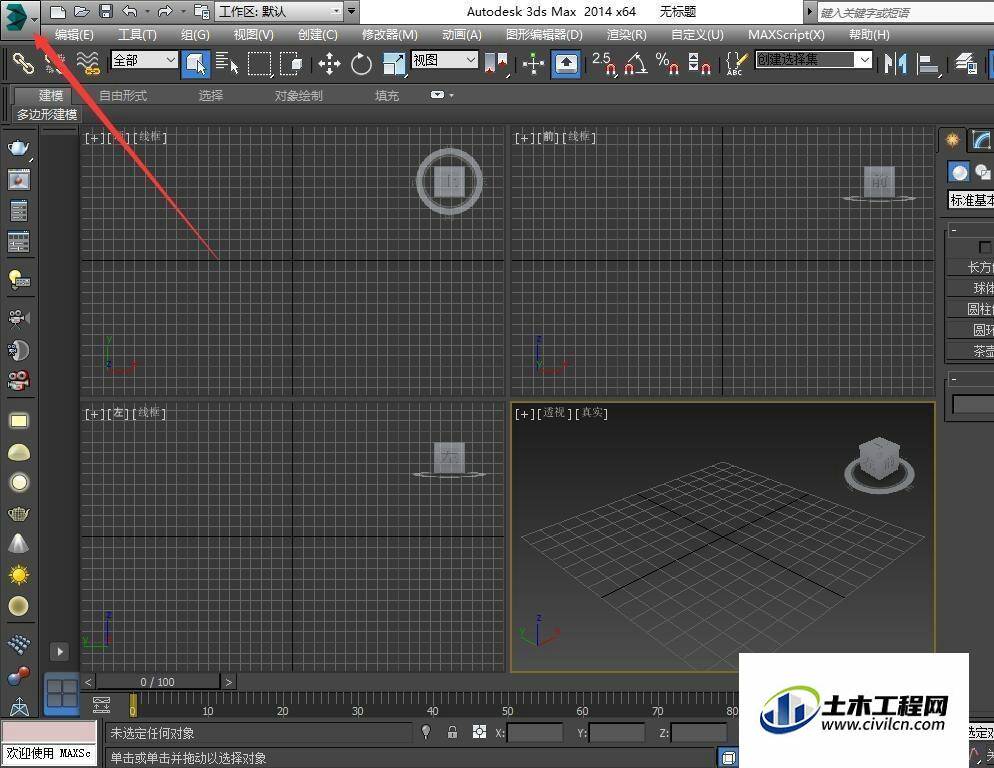Viewport: 994px width, 768px height.
Task: Toggle Spinner Snap
Action: [699, 63]
